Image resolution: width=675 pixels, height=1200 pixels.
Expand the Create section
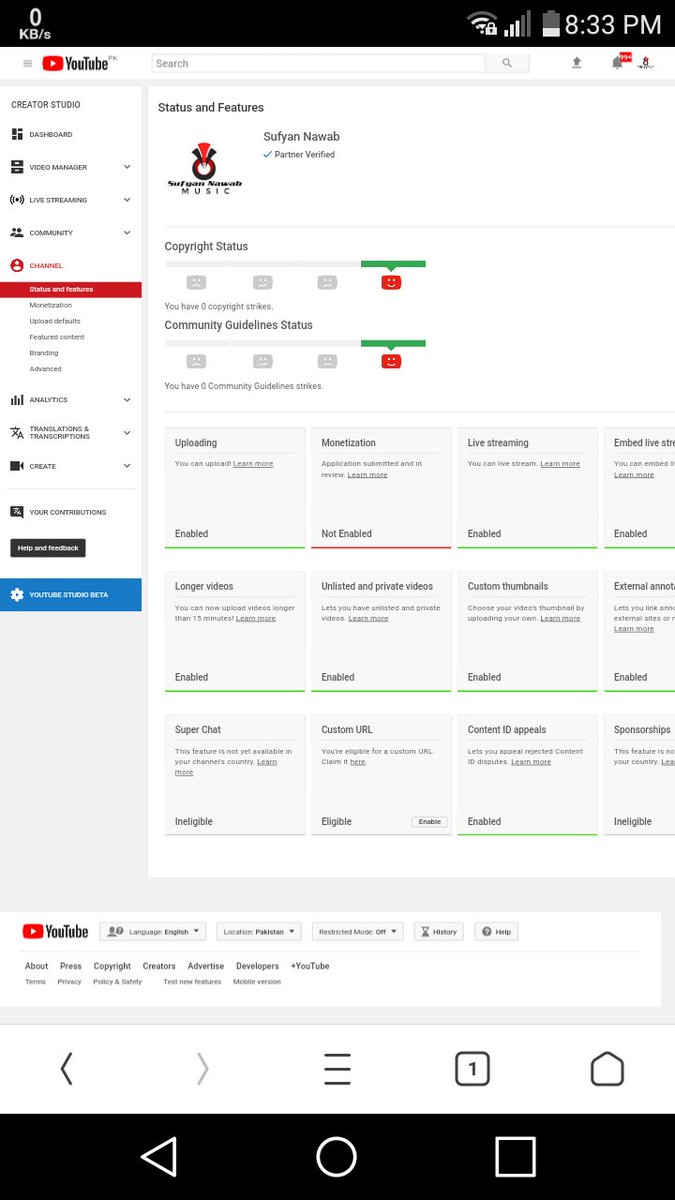pos(127,466)
